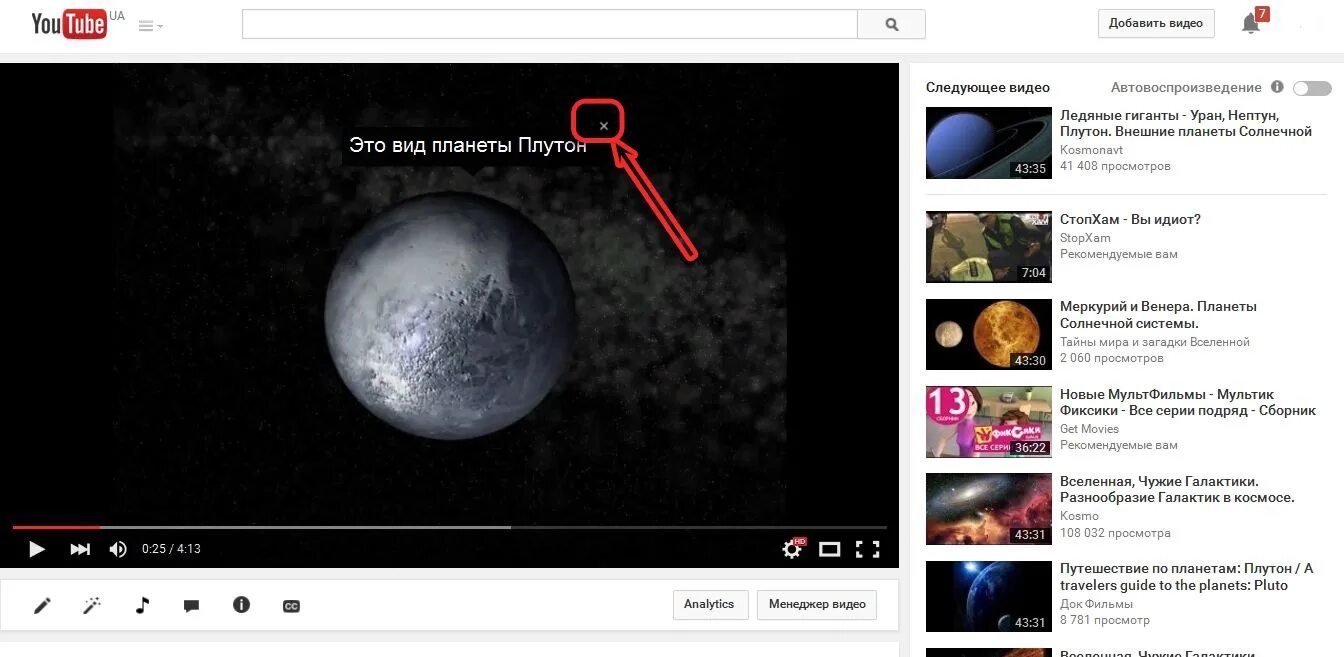Click the Добавить видео button
Image resolution: width=1344 pixels, height=657 pixels.
tap(1156, 24)
